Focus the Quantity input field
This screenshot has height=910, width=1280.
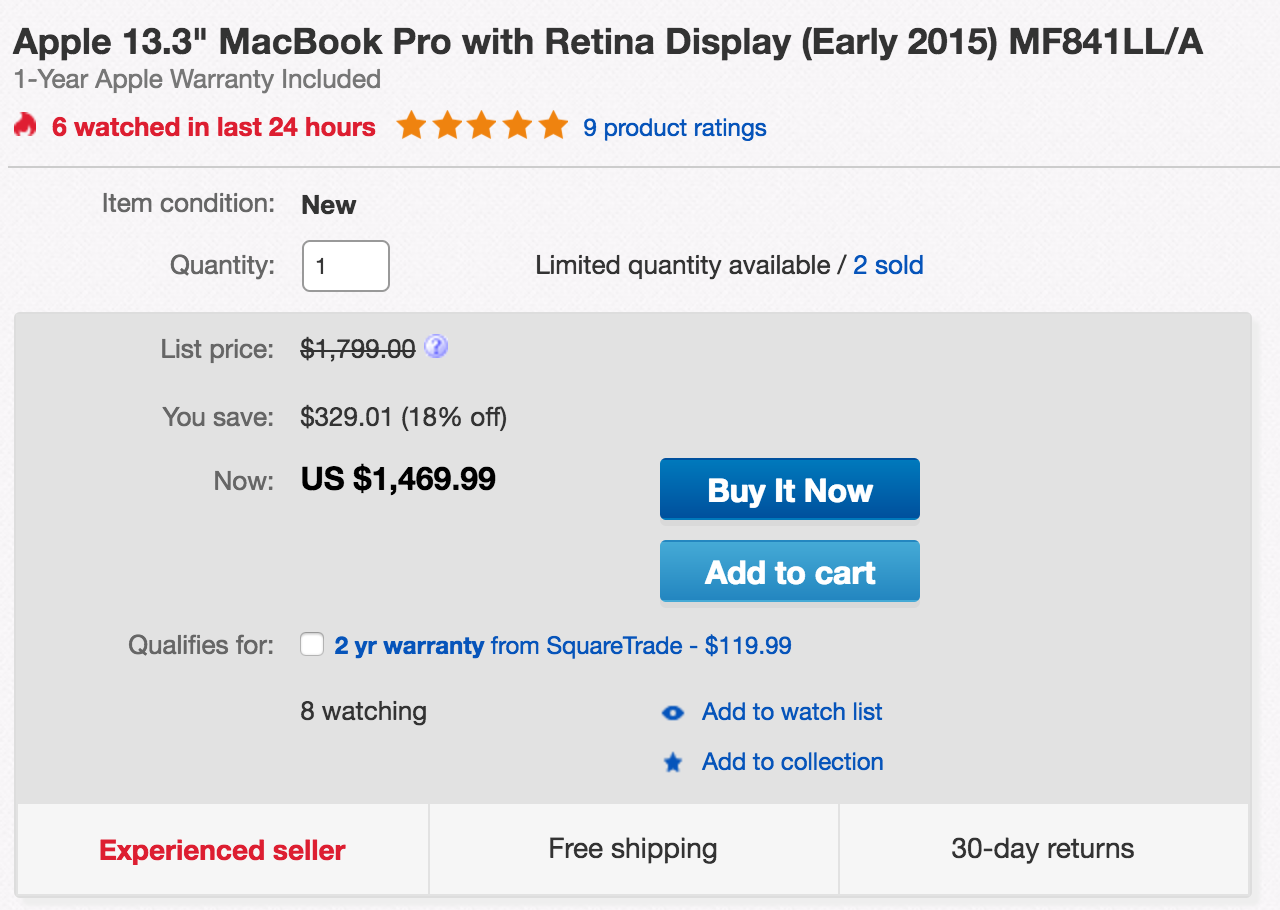pyautogui.click(x=346, y=266)
